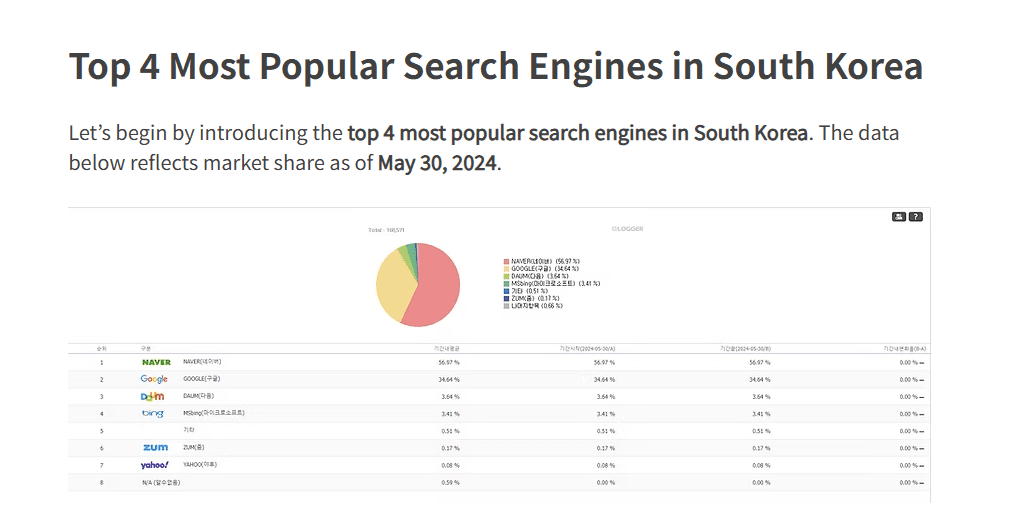Click the LOGGER watermark above the chart
This screenshot has height=528, width=1032.
(x=627, y=229)
